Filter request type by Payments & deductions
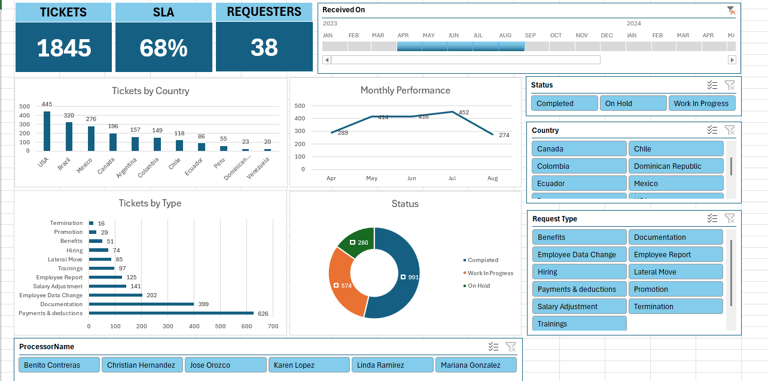768x381 pixels. pyautogui.click(x=579, y=289)
